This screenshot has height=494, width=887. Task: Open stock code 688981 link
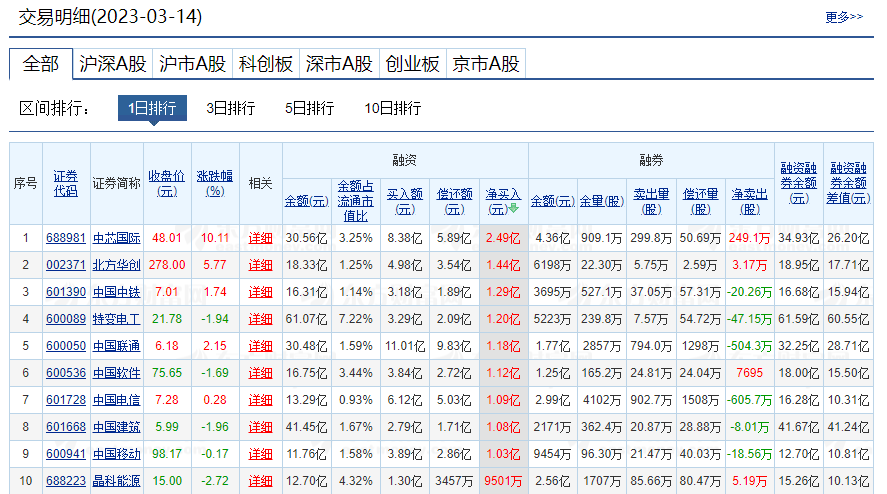click(65, 238)
